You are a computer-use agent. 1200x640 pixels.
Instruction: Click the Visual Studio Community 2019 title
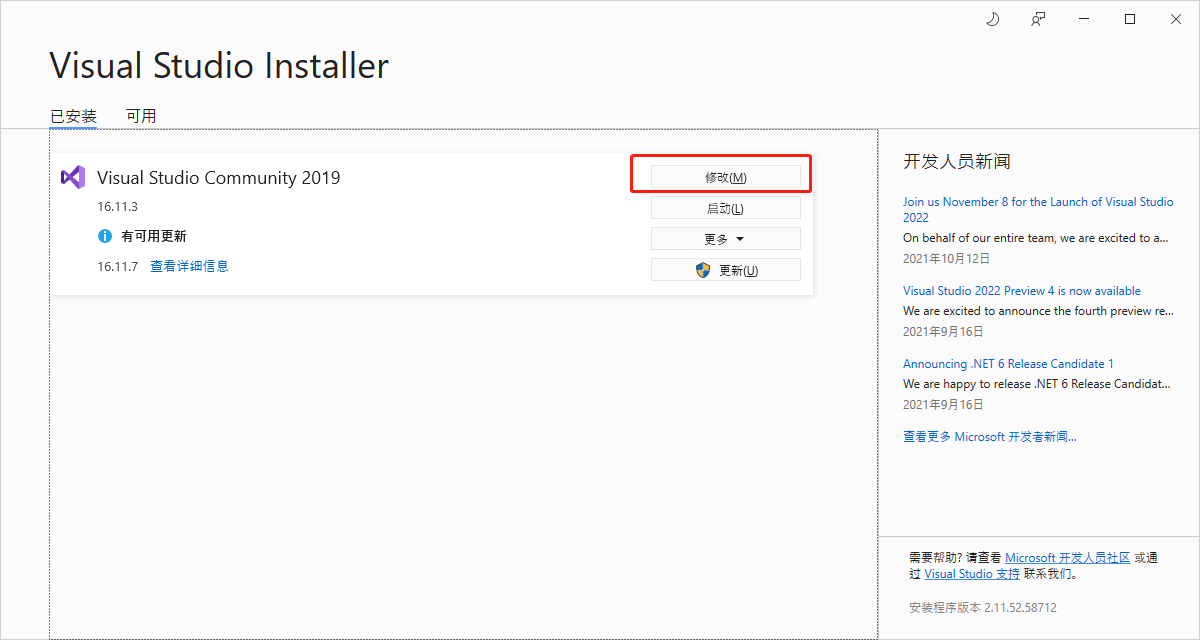(x=219, y=178)
